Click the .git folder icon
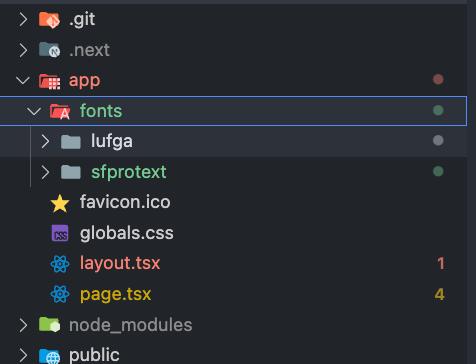This screenshot has height=364, width=476. (49, 20)
